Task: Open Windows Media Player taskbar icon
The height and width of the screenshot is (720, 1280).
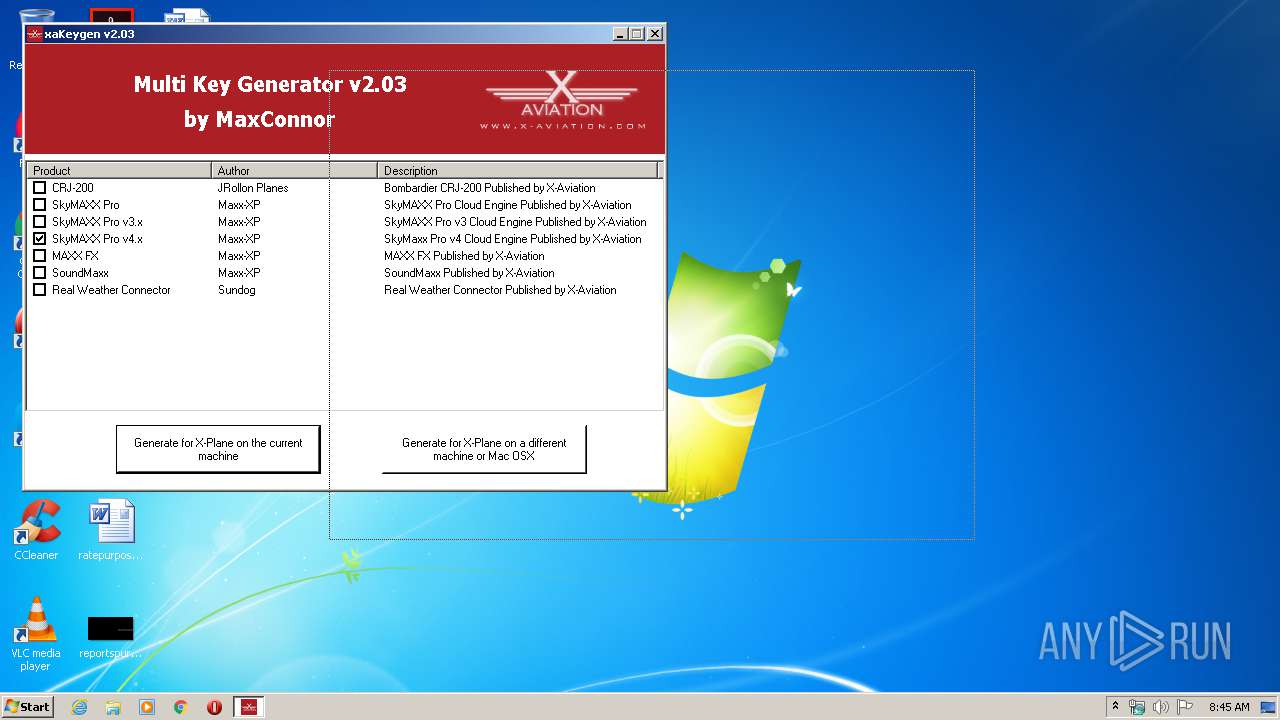Action: click(x=147, y=707)
